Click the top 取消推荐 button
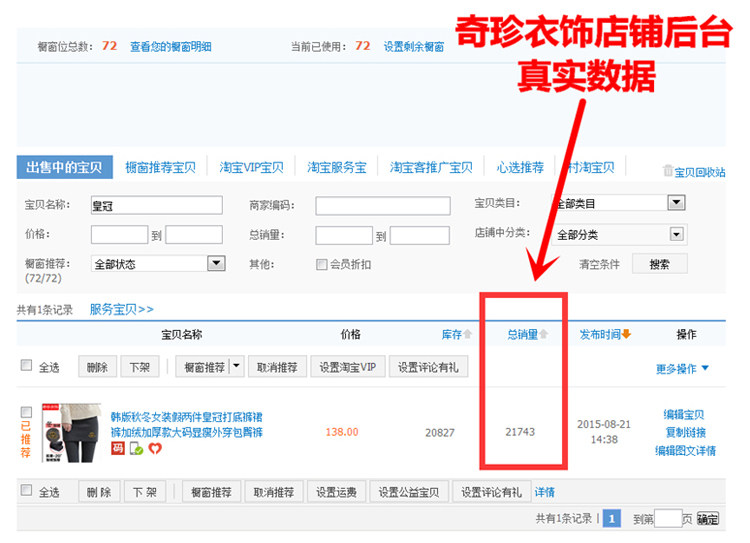This screenshot has width=750, height=543. click(x=277, y=367)
